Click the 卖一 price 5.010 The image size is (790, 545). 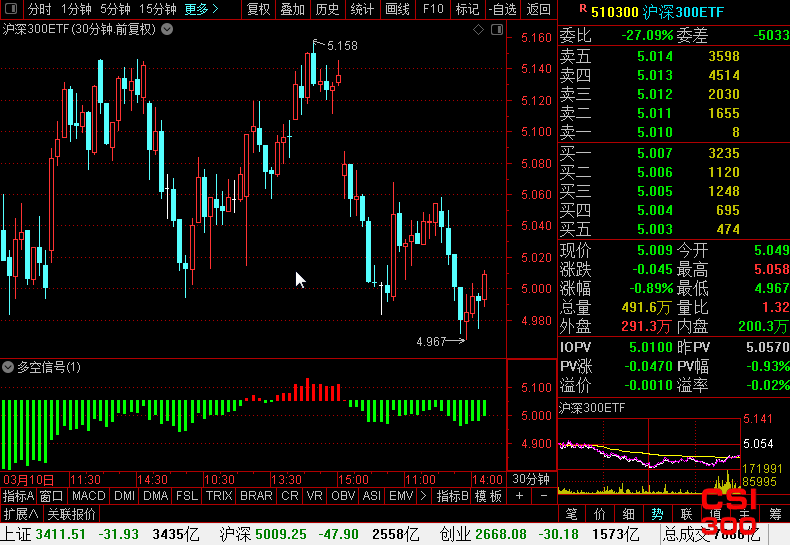point(654,132)
